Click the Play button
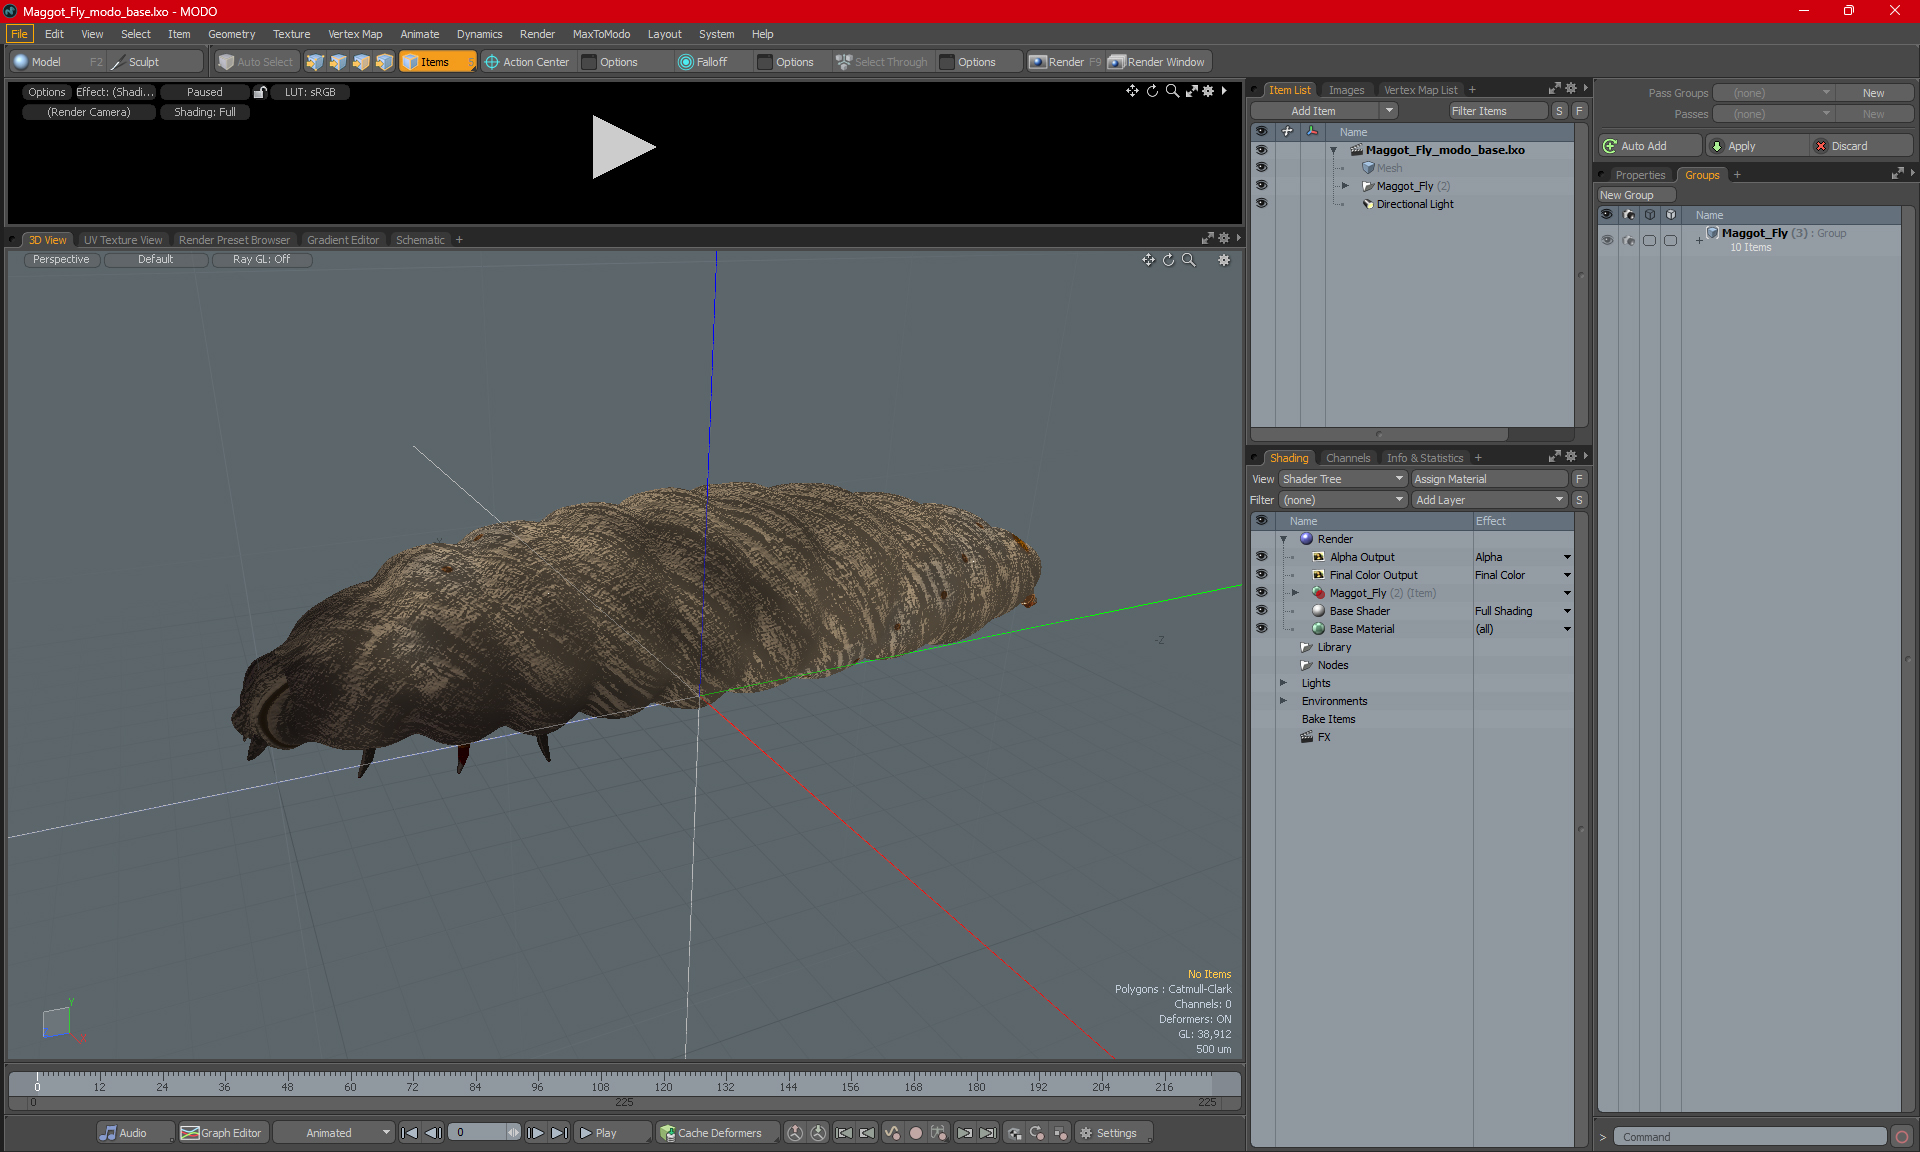Screen dimensions: 1920x1152 click(612, 1133)
